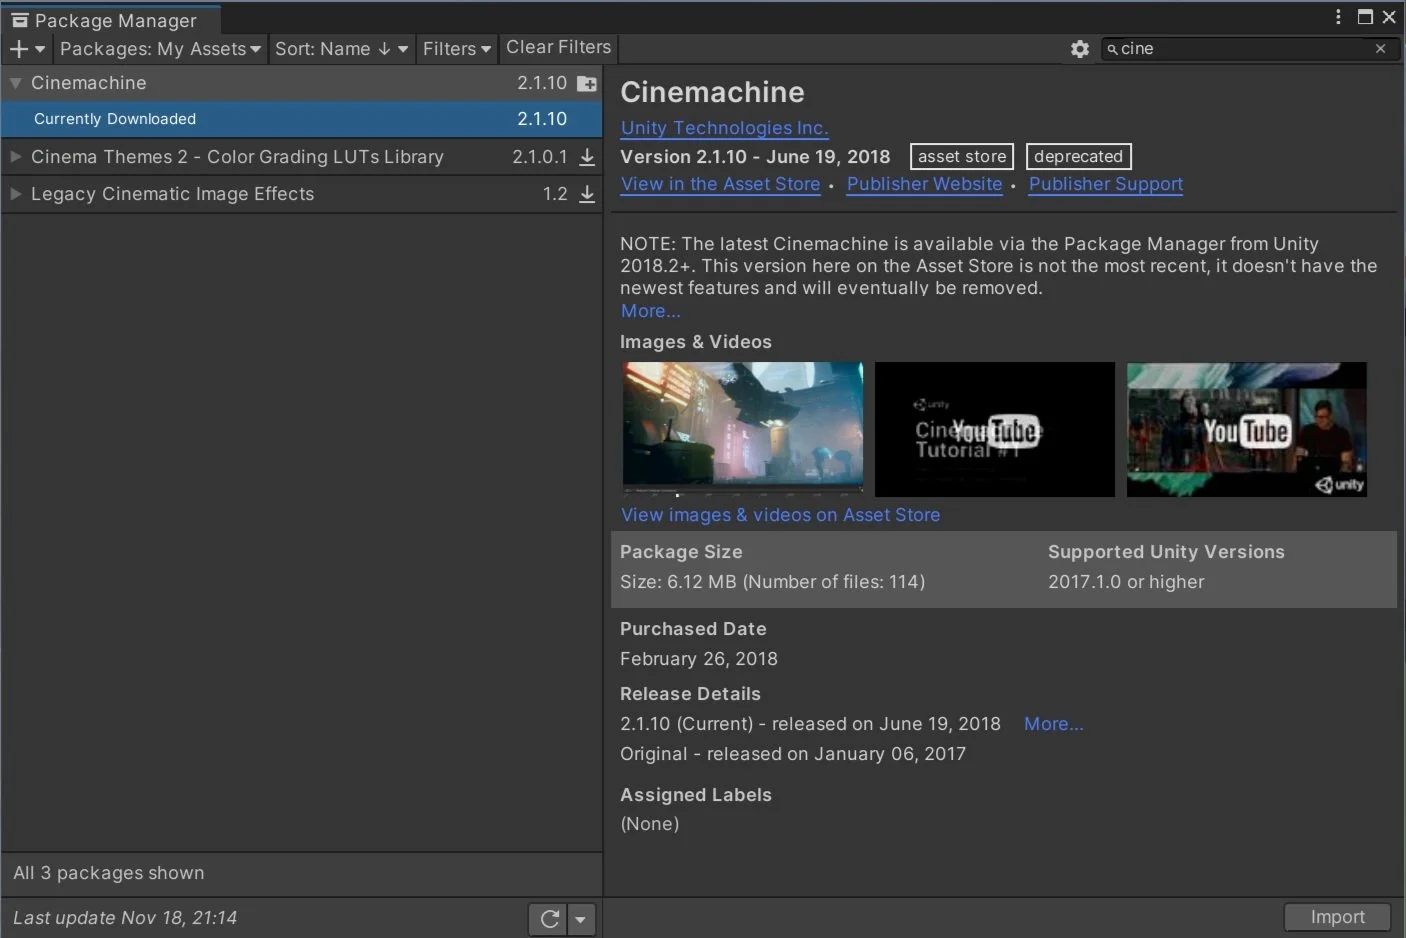Expand Legacy Cinematic Image Effects entry
1406x938 pixels.
[15, 194]
